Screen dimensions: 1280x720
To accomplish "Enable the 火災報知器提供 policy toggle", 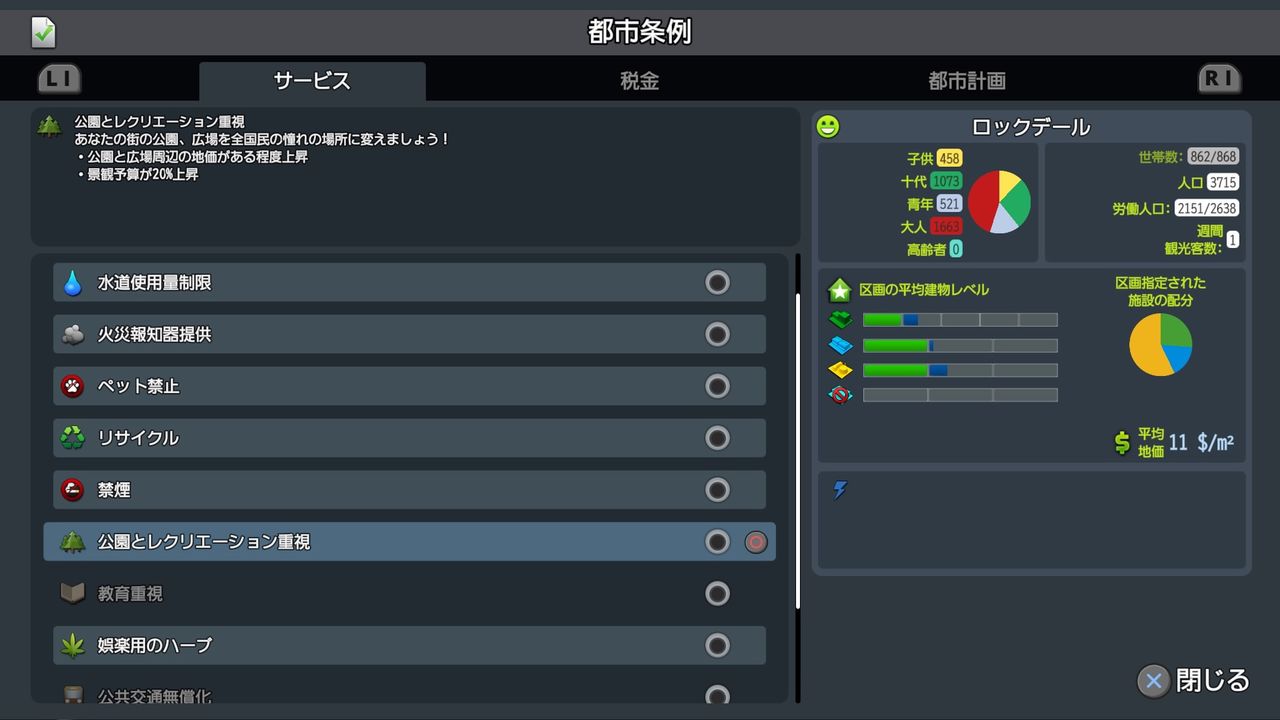I will point(718,335).
